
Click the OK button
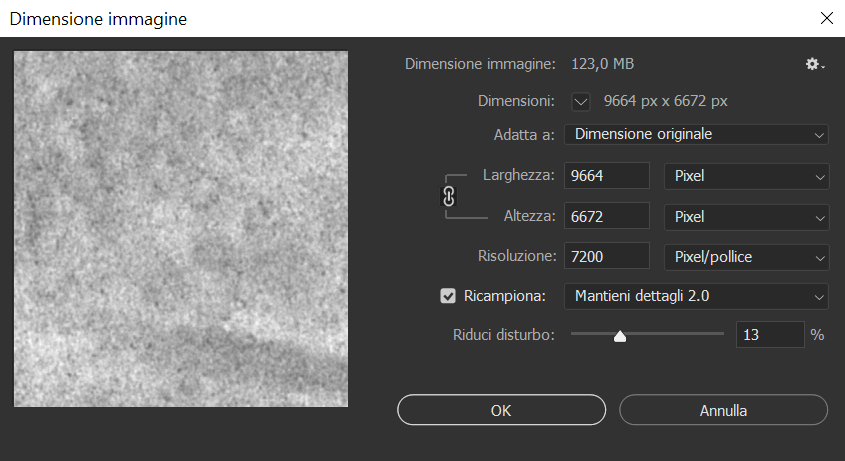[501, 410]
